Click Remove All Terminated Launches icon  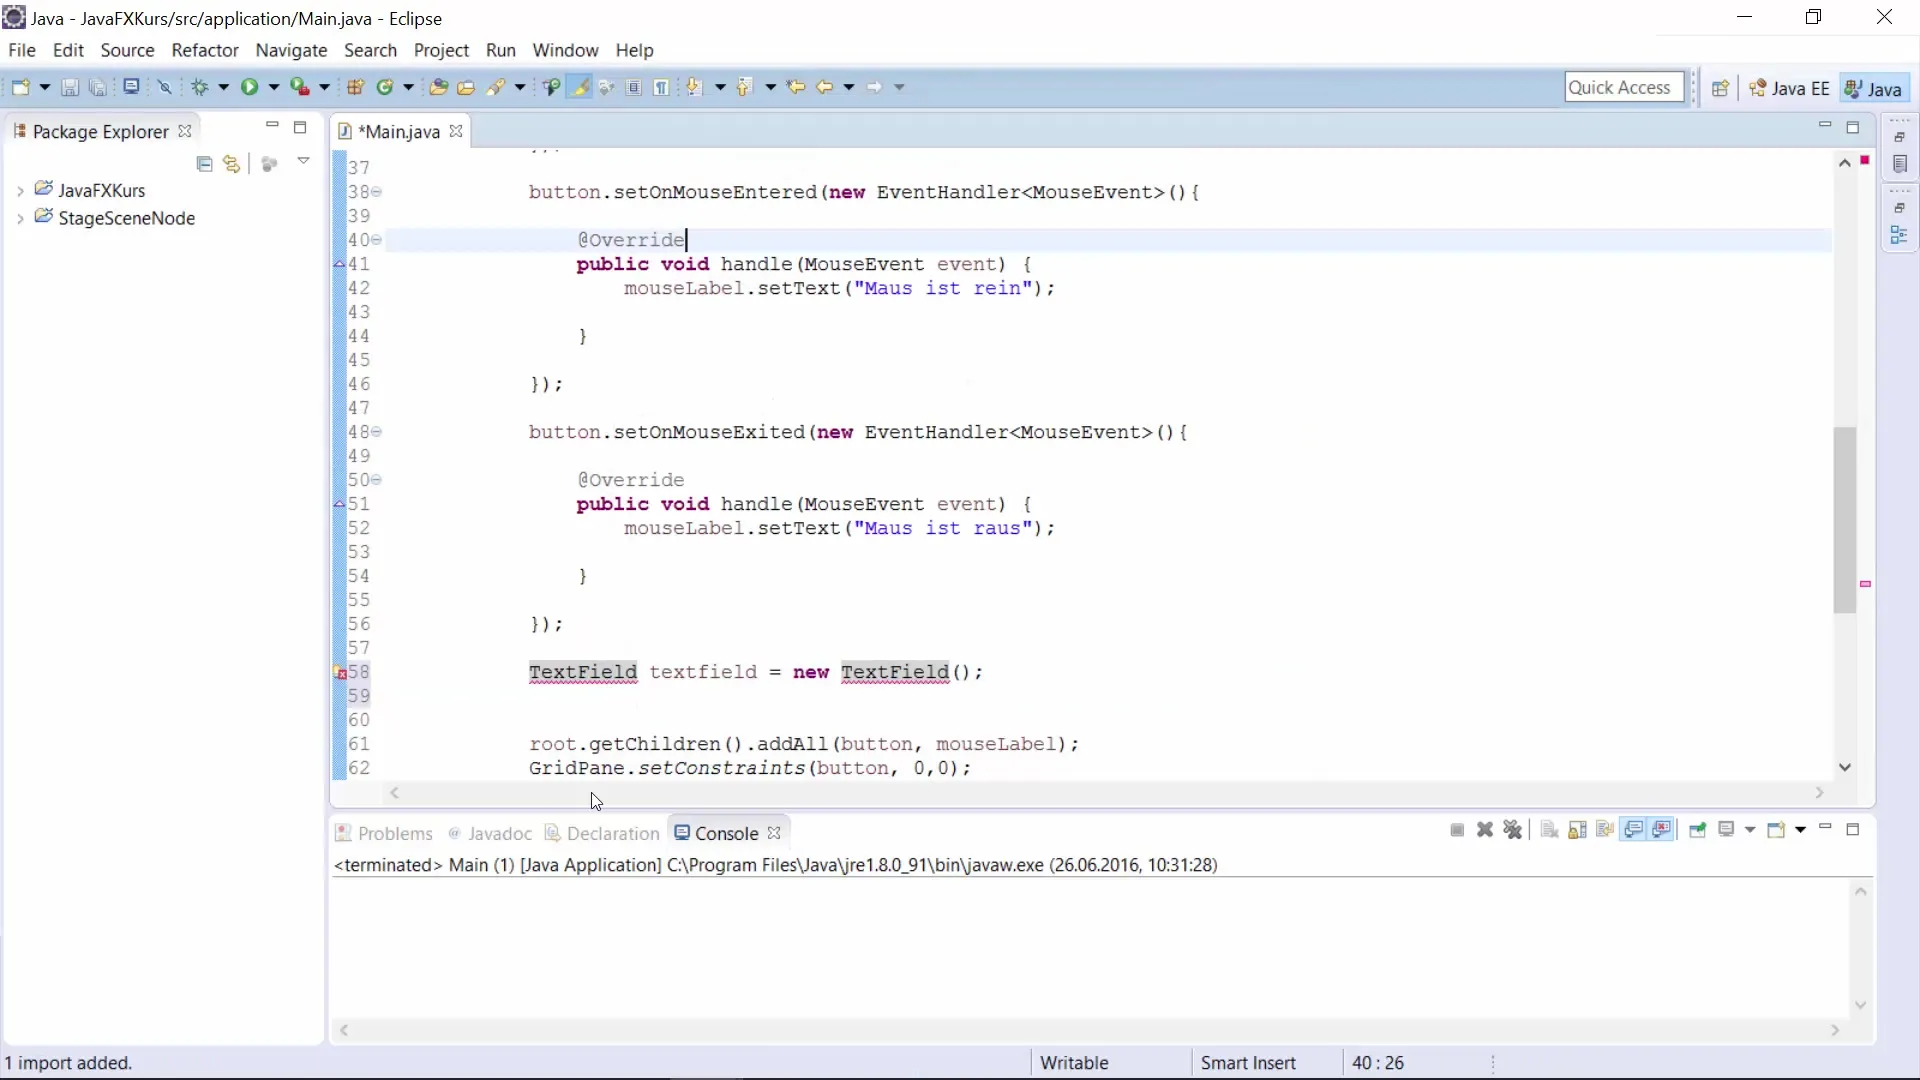1513,830
